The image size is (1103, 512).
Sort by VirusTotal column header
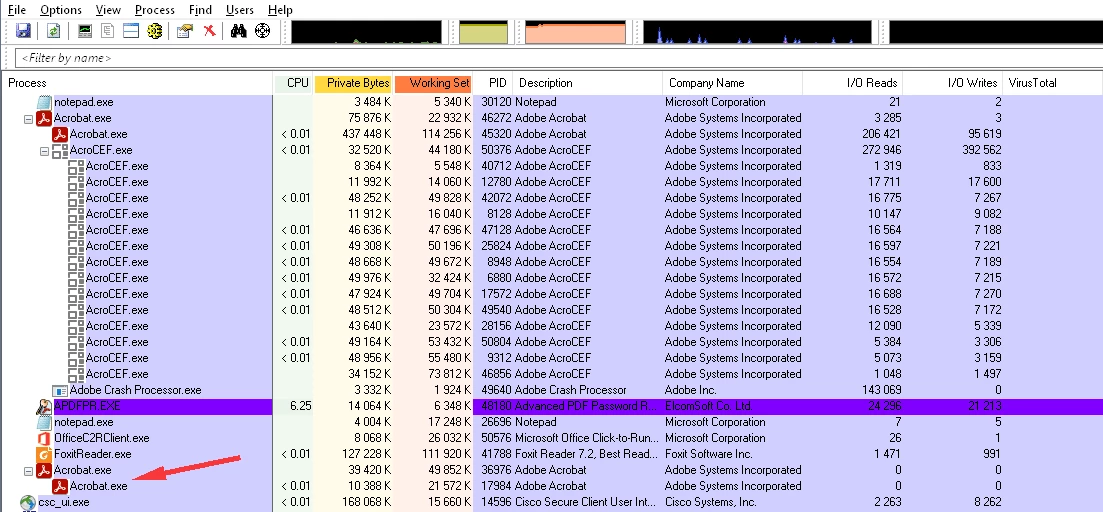(1053, 83)
